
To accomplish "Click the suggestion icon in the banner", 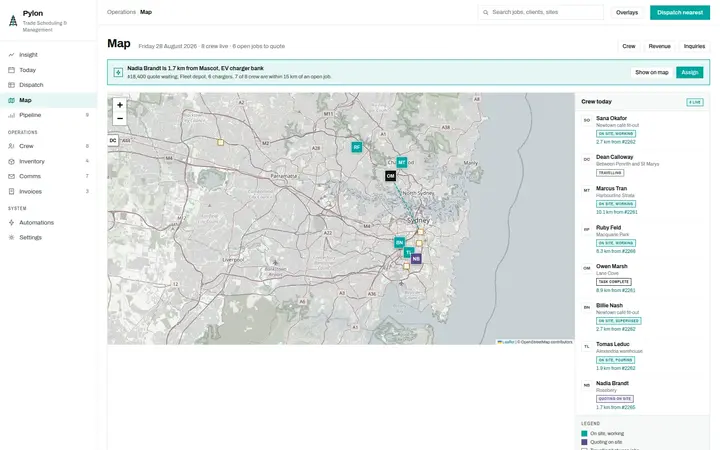I will pyautogui.click(x=118, y=73).
